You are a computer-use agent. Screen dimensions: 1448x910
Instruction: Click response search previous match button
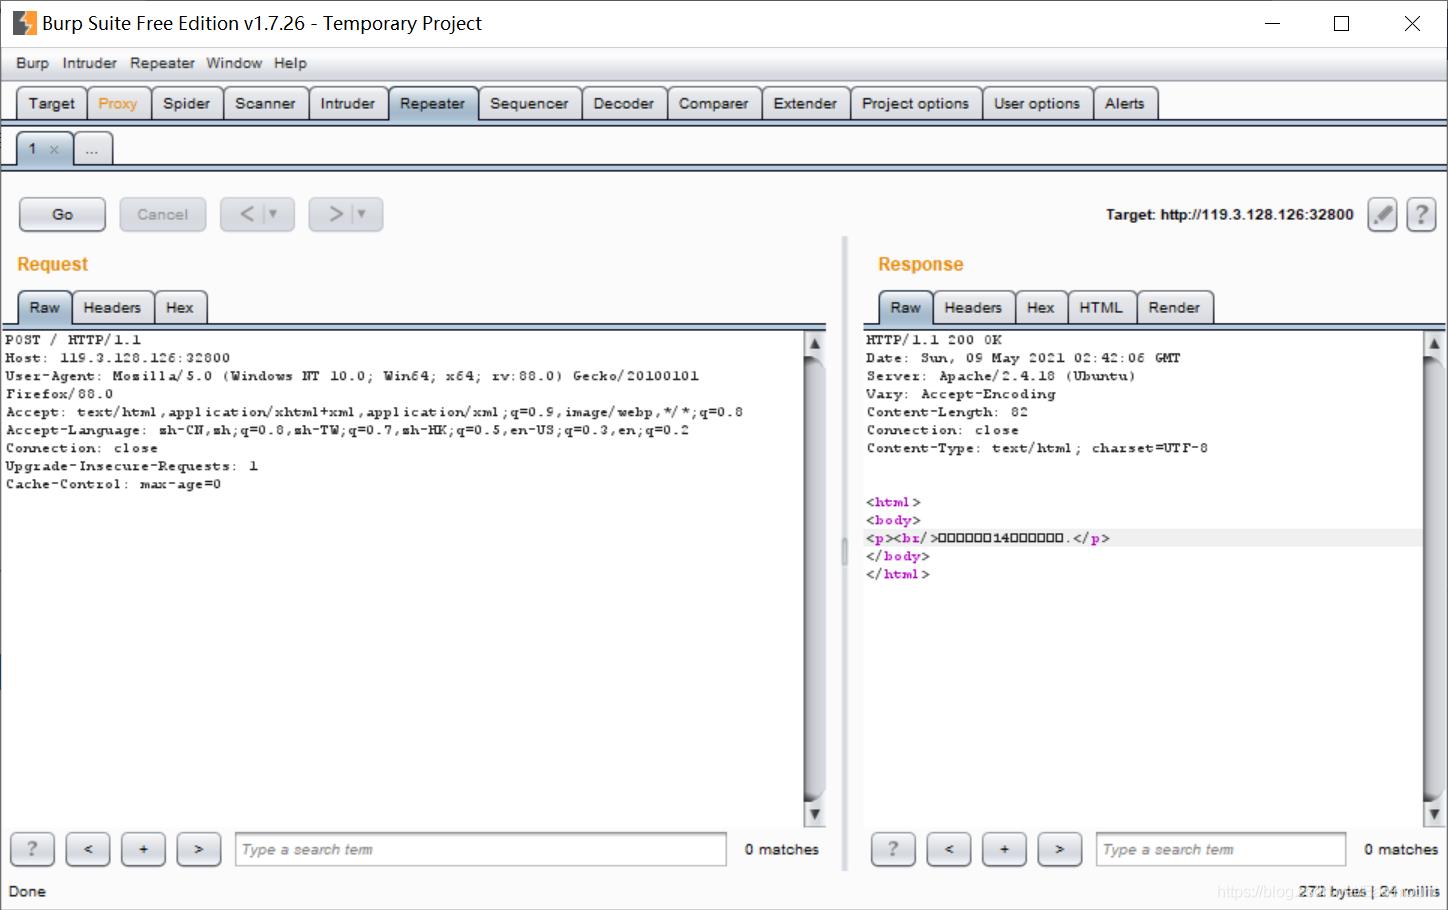[949, 849]
